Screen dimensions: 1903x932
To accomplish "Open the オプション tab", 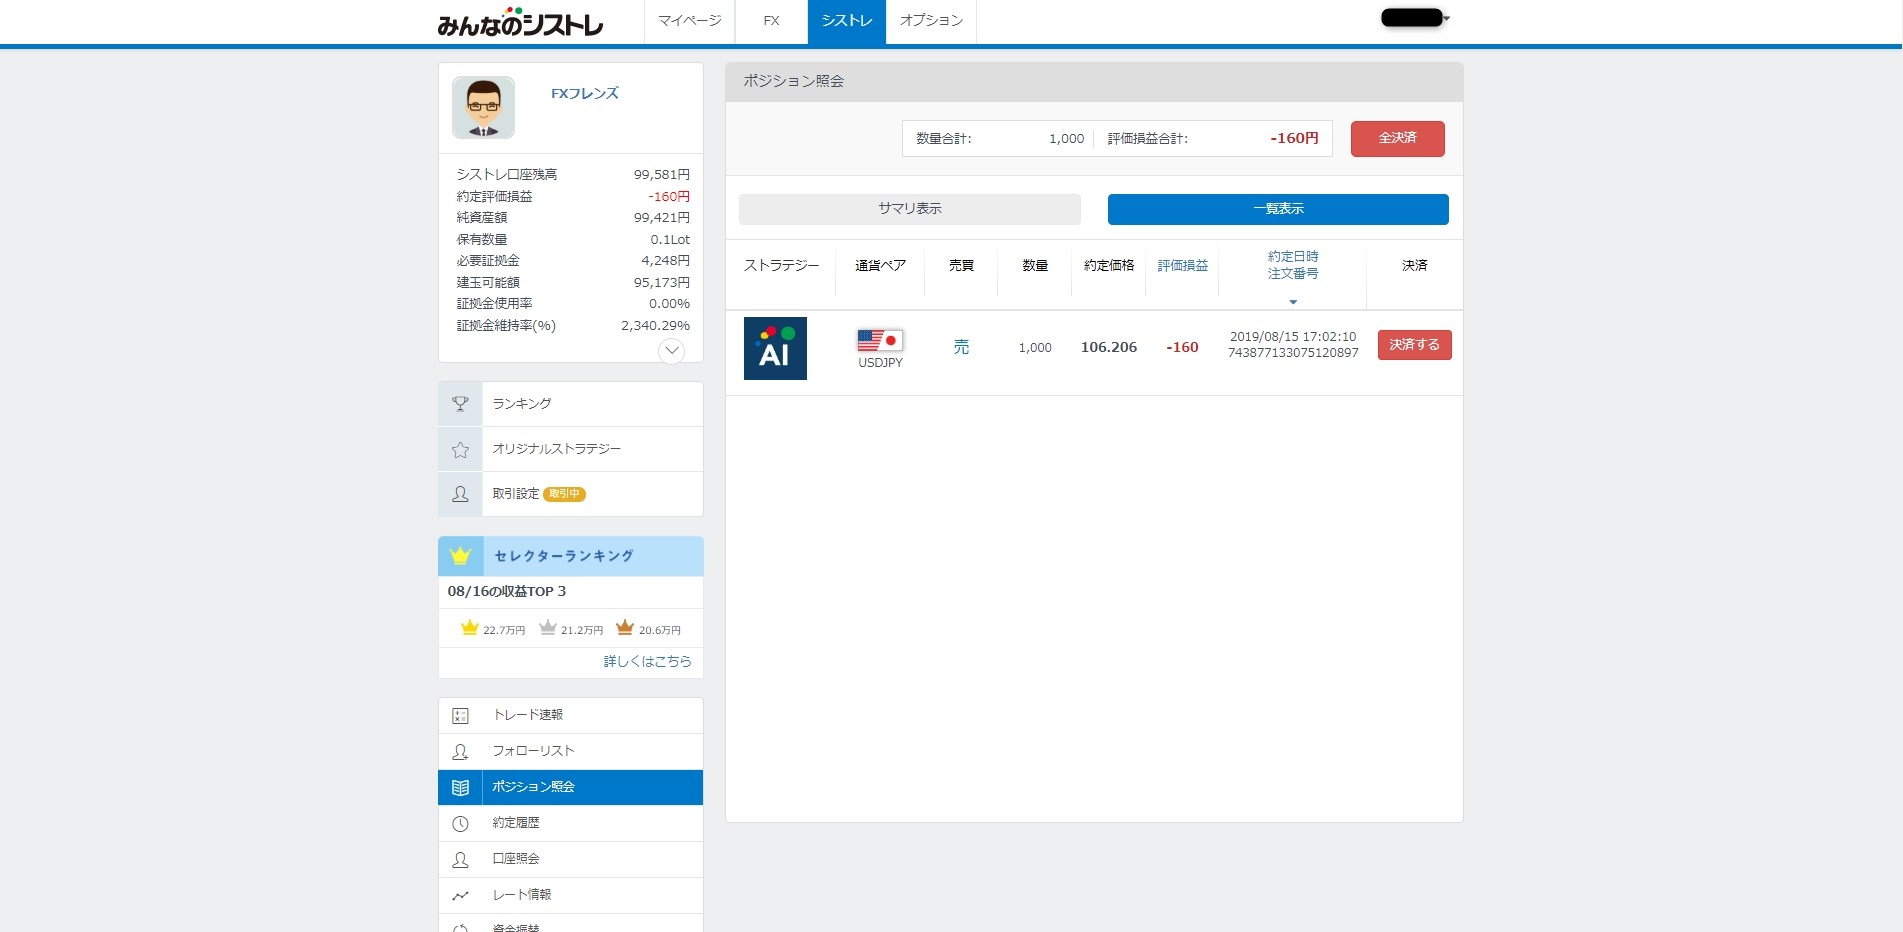I will pos(931,21).
